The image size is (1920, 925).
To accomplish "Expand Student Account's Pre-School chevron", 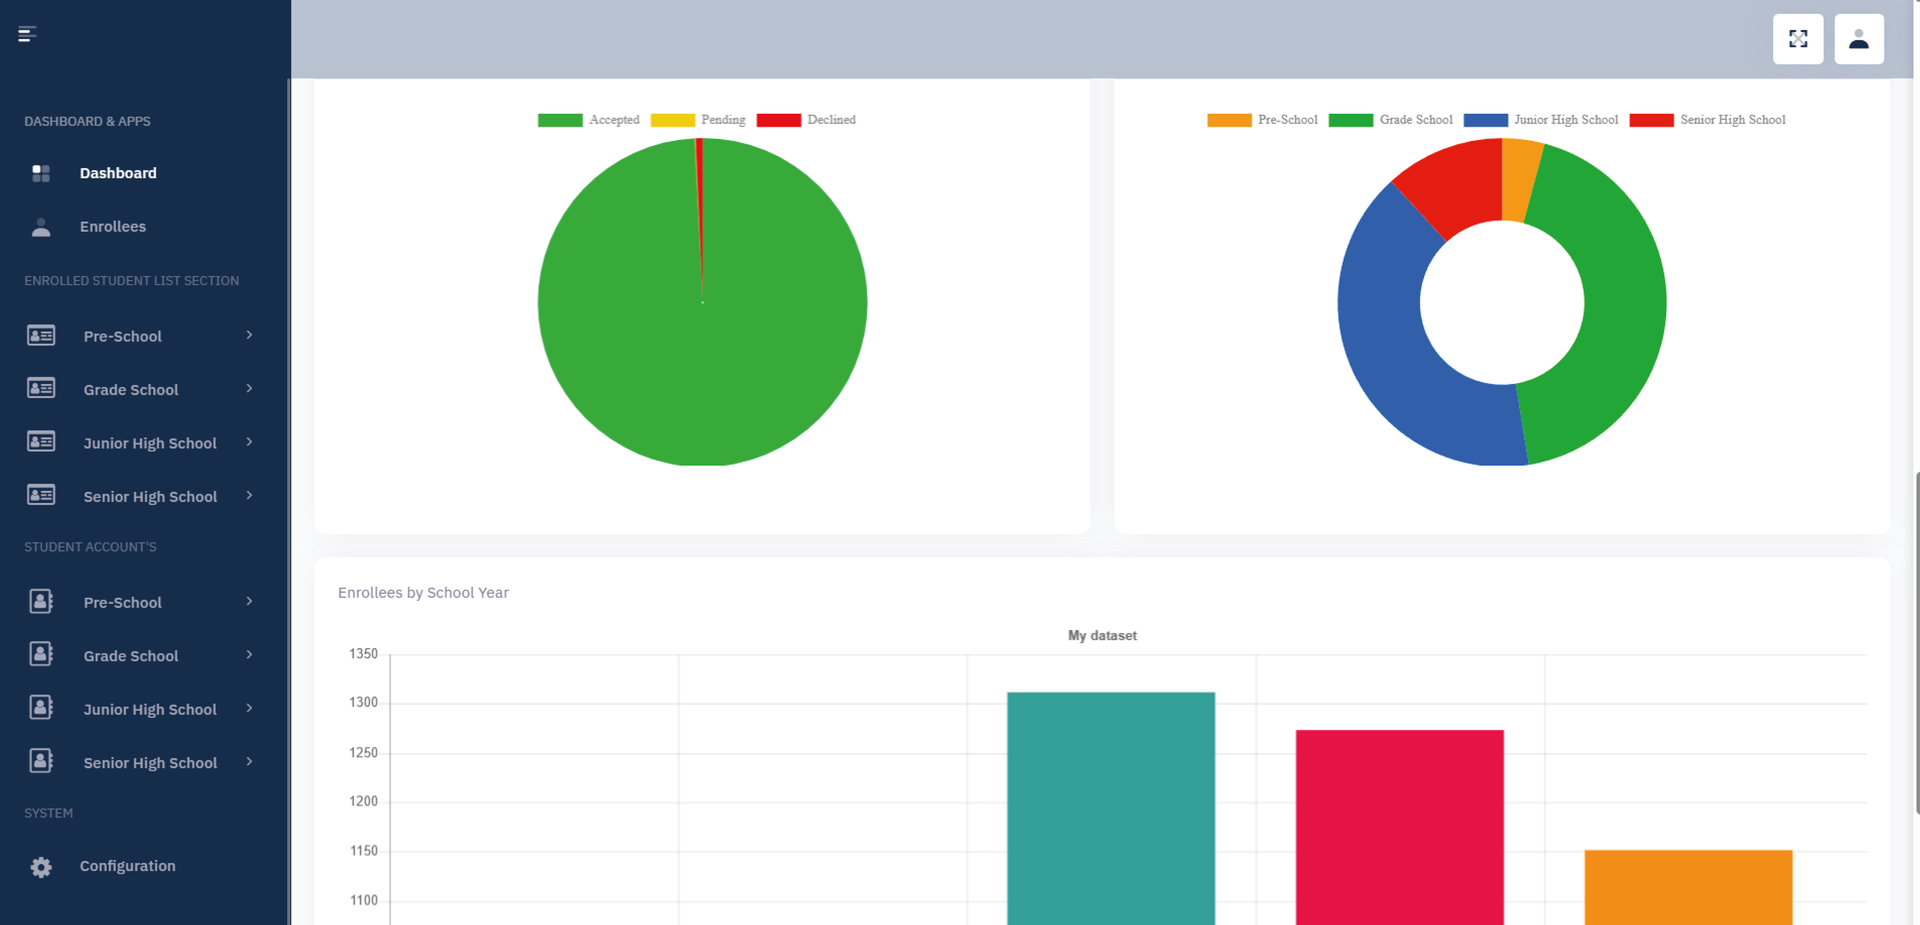I will [x=249, y=602].
